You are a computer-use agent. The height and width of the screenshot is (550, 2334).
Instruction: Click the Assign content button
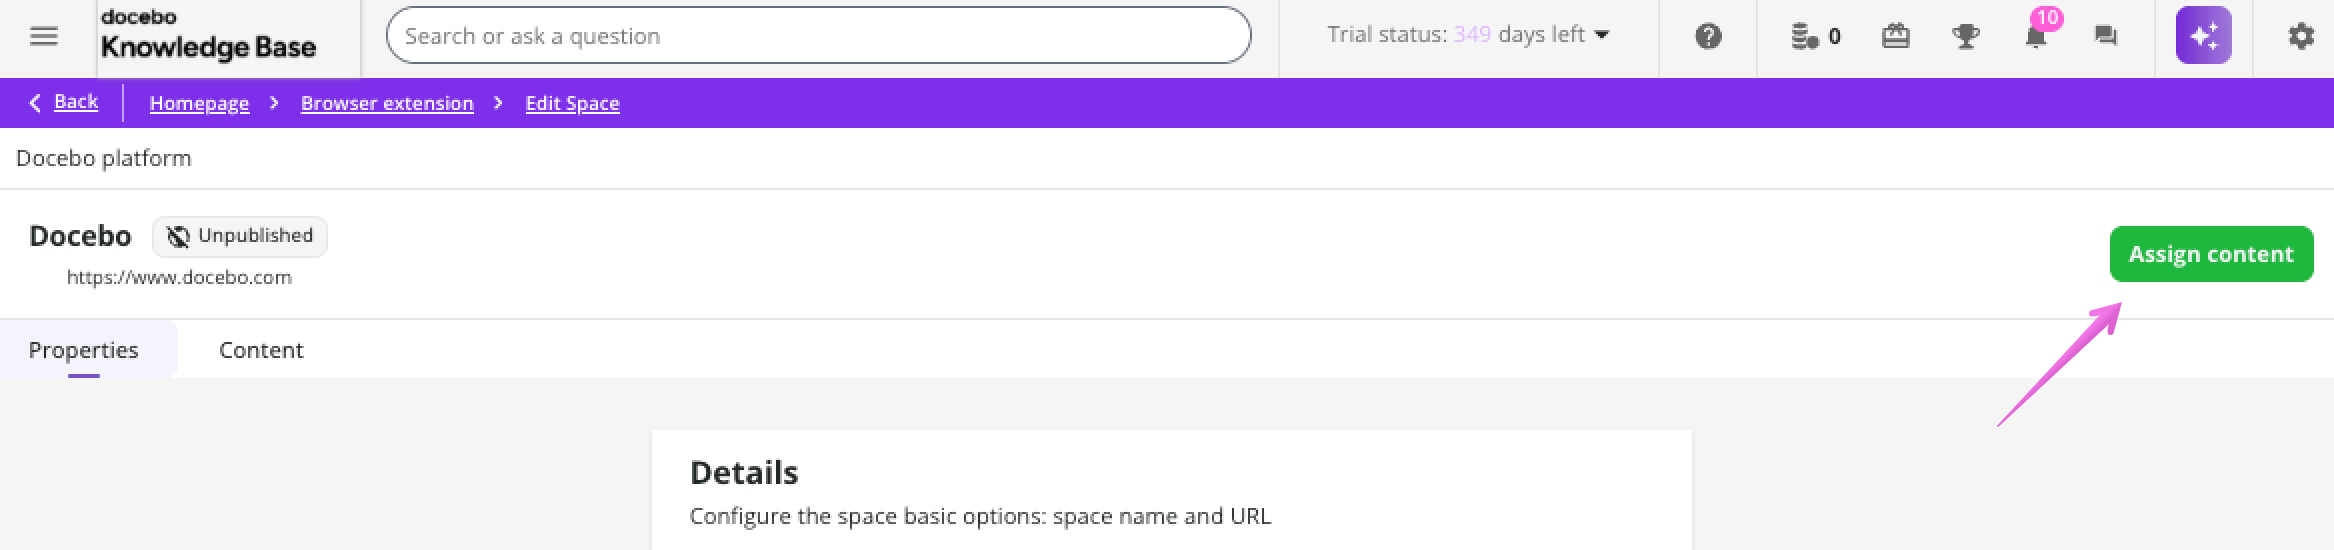point(2211,254)
